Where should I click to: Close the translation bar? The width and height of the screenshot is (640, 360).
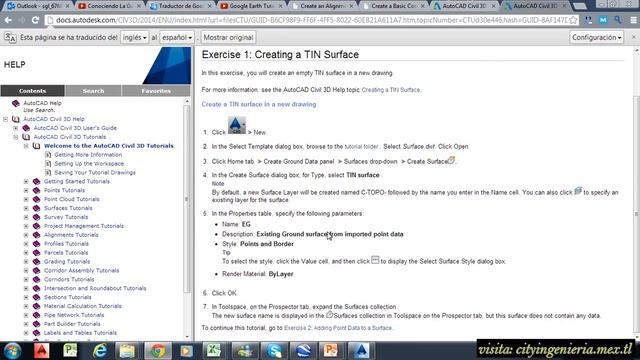(x=633, y=37)
